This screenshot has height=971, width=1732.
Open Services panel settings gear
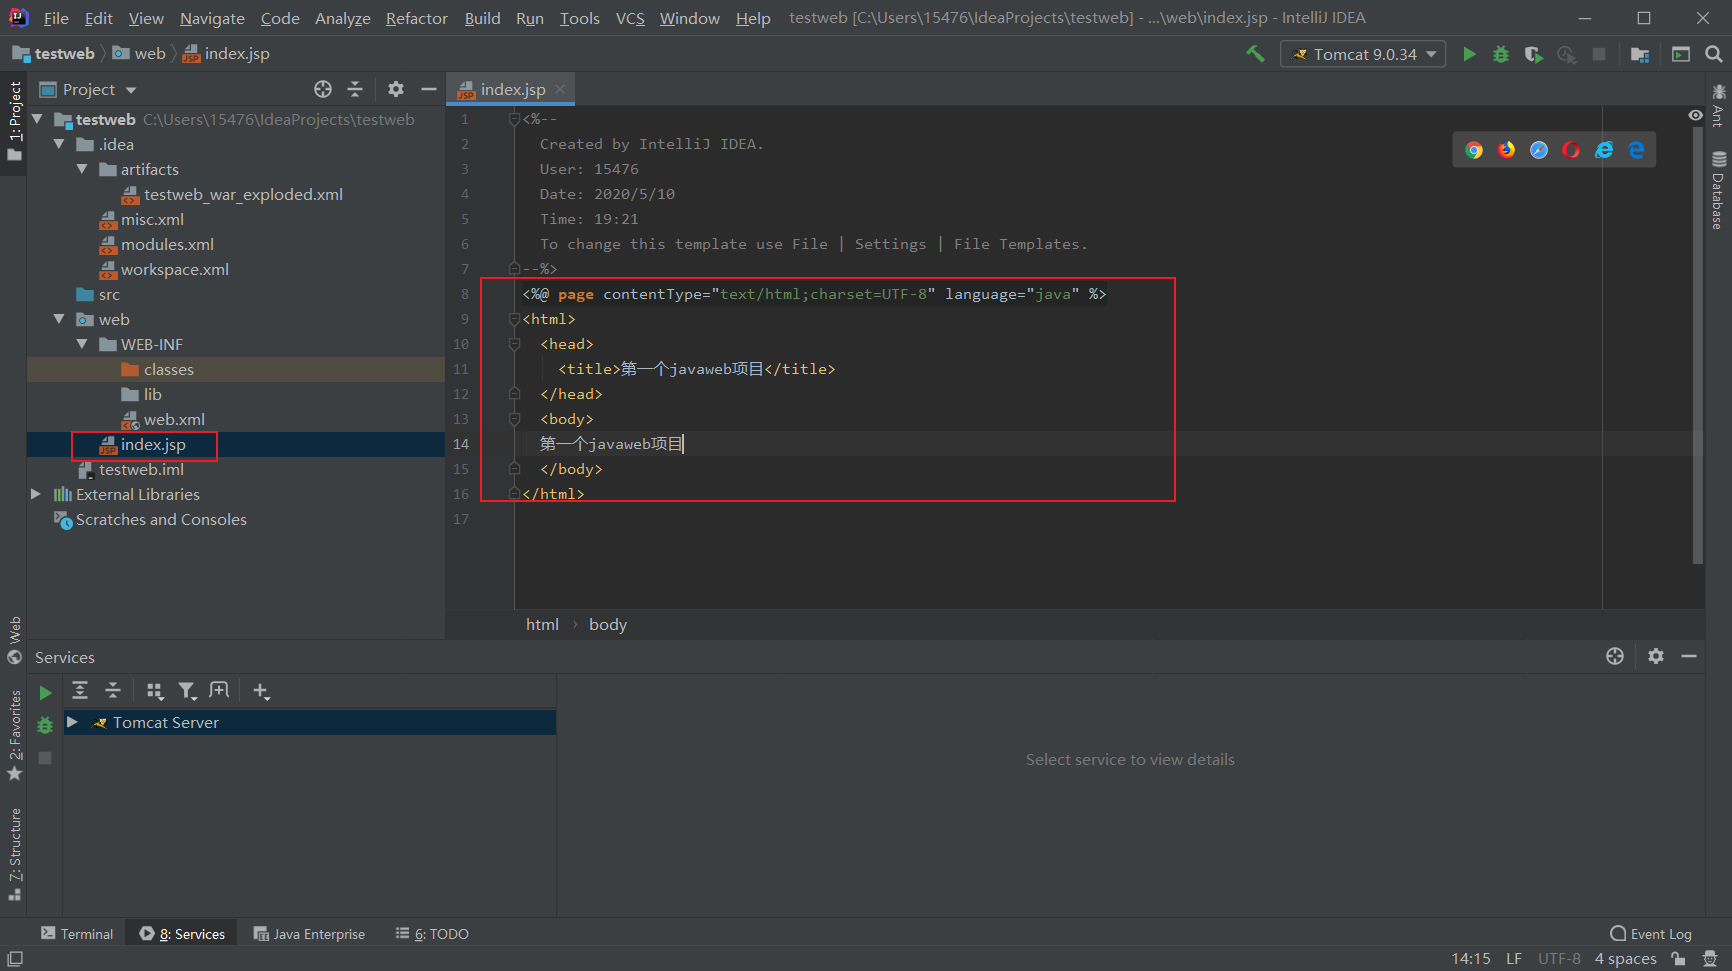1656,656
